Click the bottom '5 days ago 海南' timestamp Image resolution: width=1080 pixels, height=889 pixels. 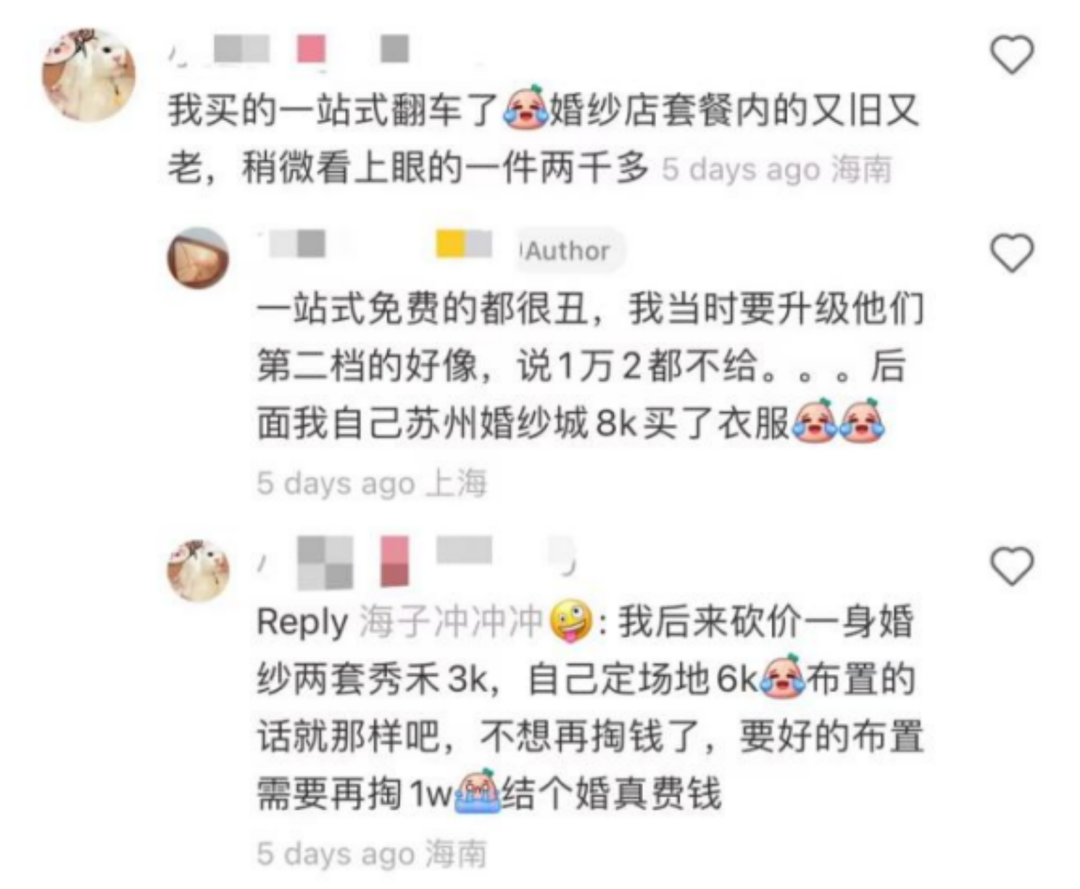(x=372, y=854)
